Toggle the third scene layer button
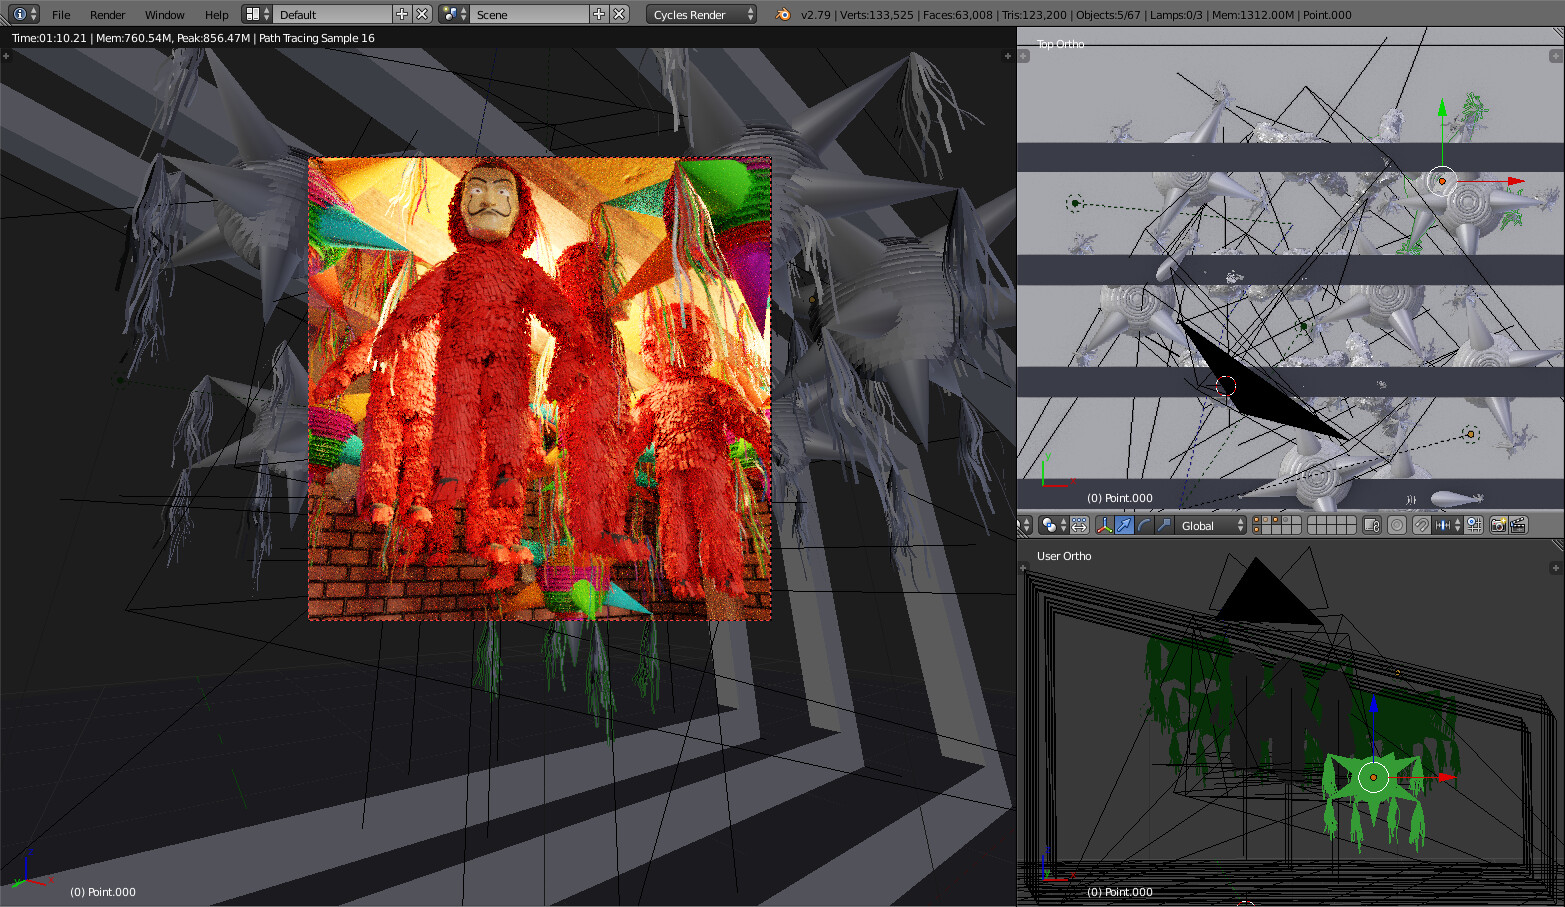Image resolution: width=1565 pixels, height=907 pixels. (x=1277, y=520)
